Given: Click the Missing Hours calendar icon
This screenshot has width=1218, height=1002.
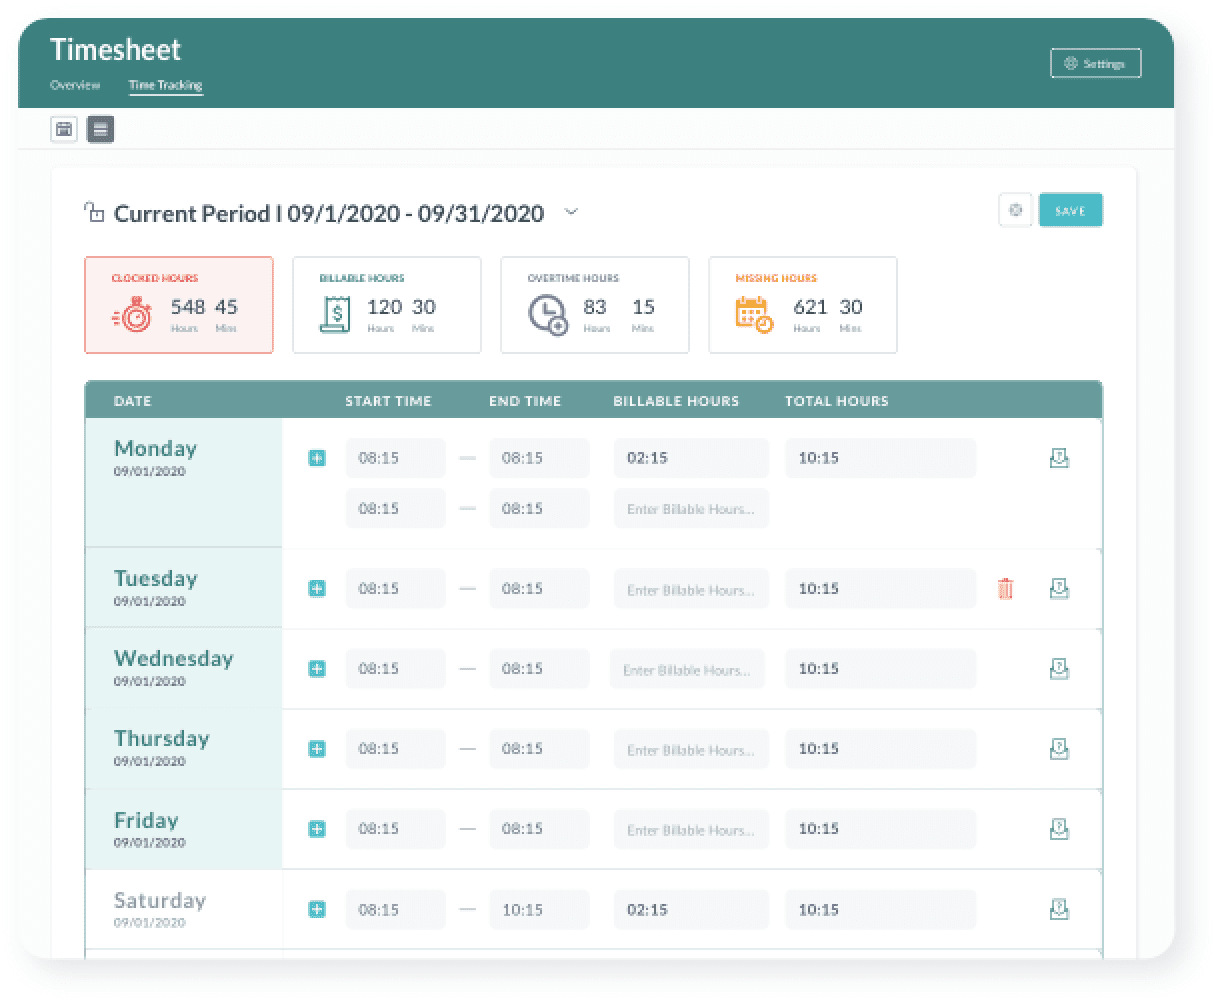Looking at the screenshot, I should [x=753, y=313].
